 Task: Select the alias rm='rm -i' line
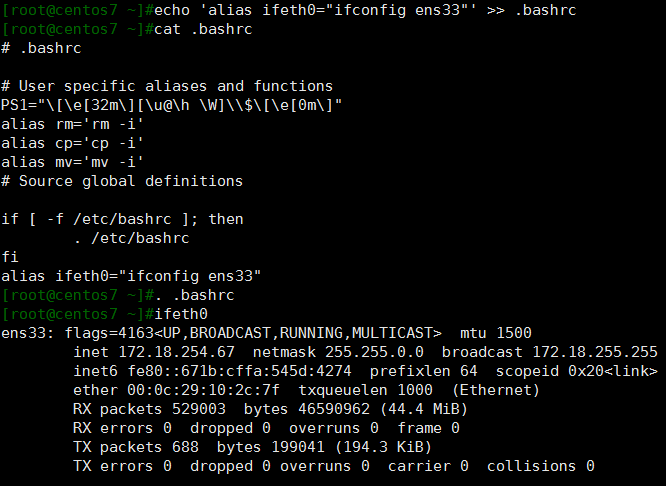coord(72,124)
